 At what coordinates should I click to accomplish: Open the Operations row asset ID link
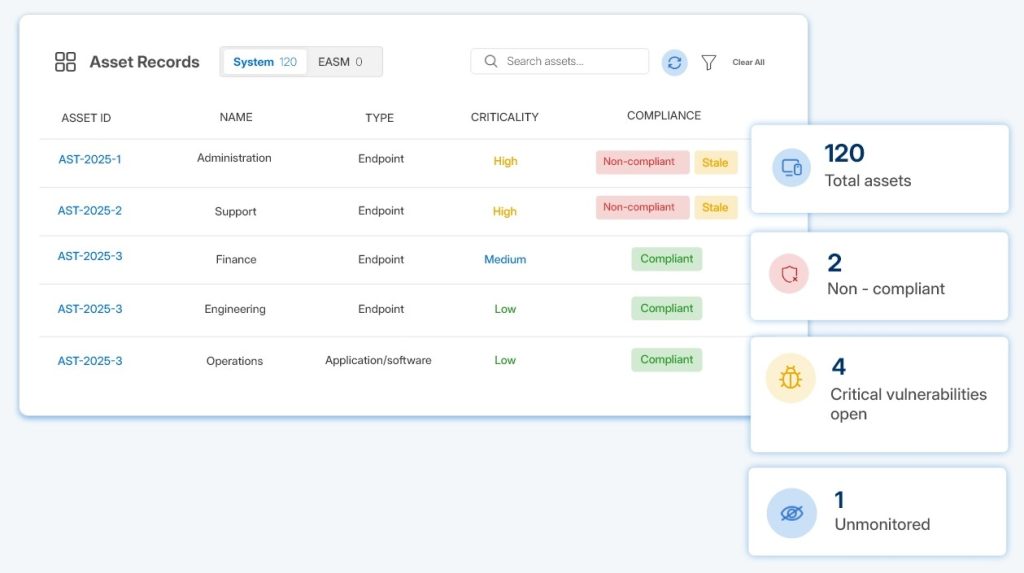point(89,361)
